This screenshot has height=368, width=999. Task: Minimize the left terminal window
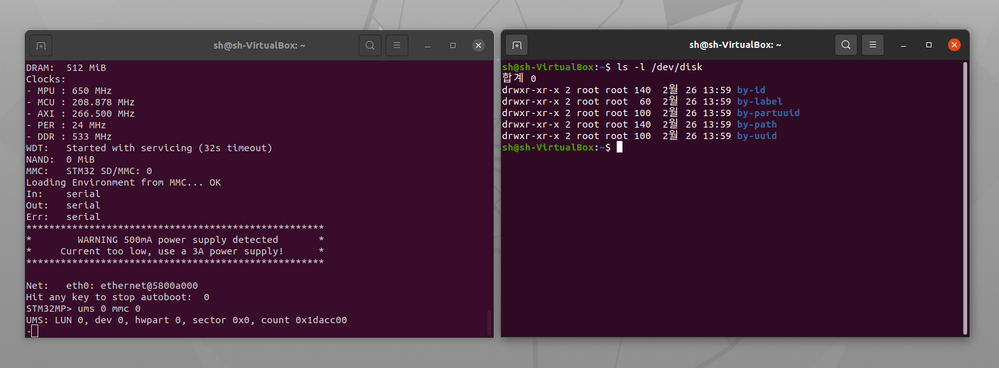[x=428, y=46]
